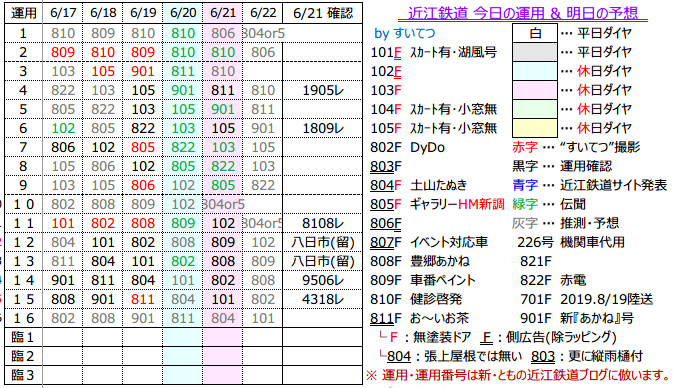Click the 6/20 column header

(x=183, y=13)
